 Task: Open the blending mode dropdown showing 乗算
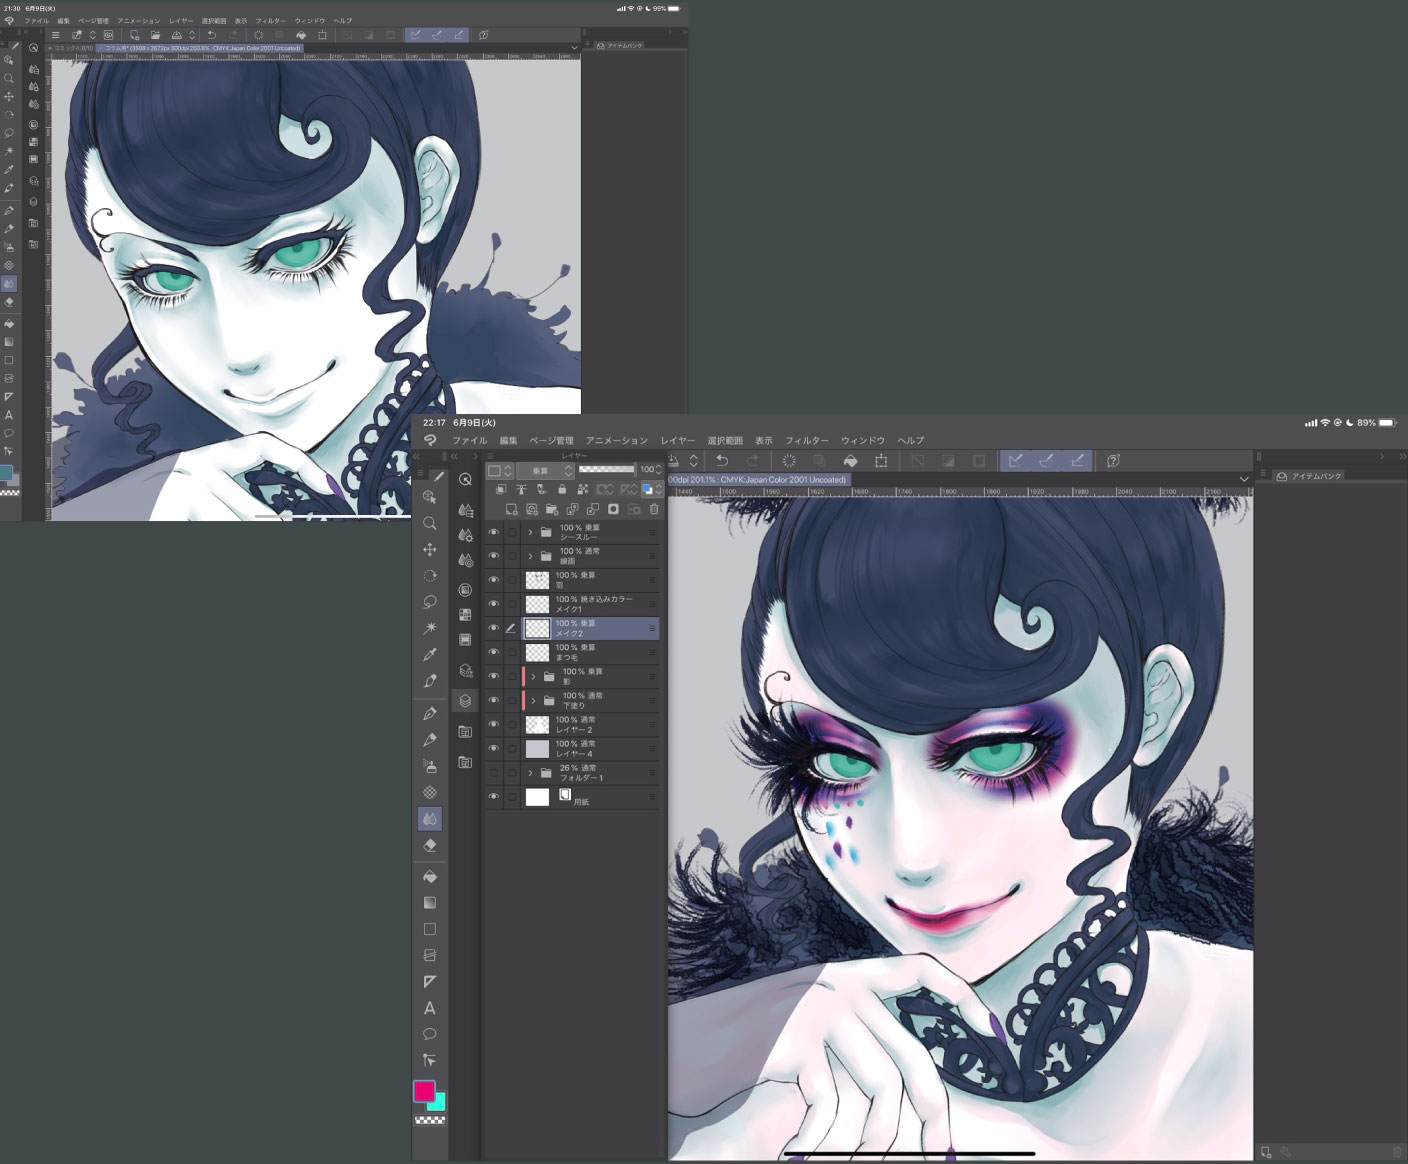(545, 470)
